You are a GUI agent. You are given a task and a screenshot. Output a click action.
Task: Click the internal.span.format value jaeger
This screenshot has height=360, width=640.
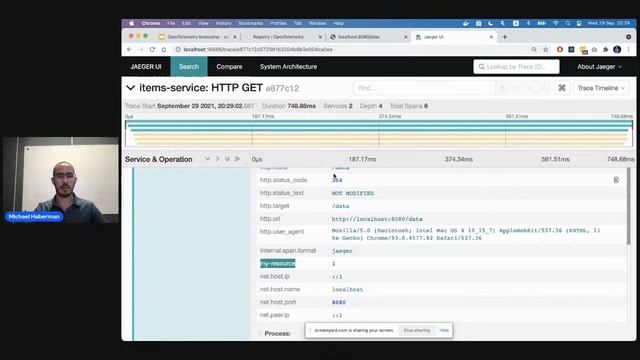point(342,251)
